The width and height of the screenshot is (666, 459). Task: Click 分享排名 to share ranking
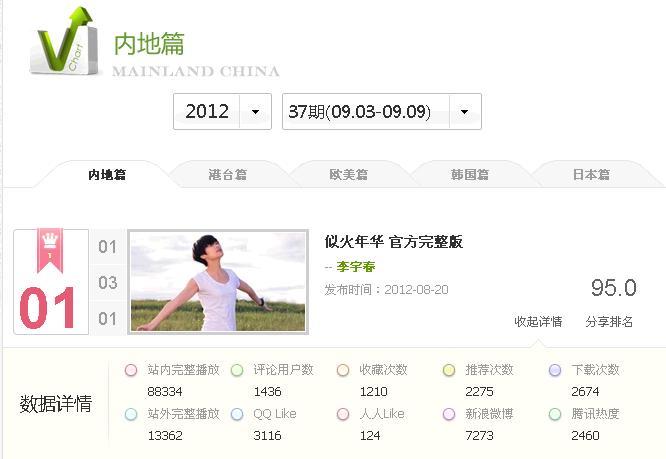point(609,321)
